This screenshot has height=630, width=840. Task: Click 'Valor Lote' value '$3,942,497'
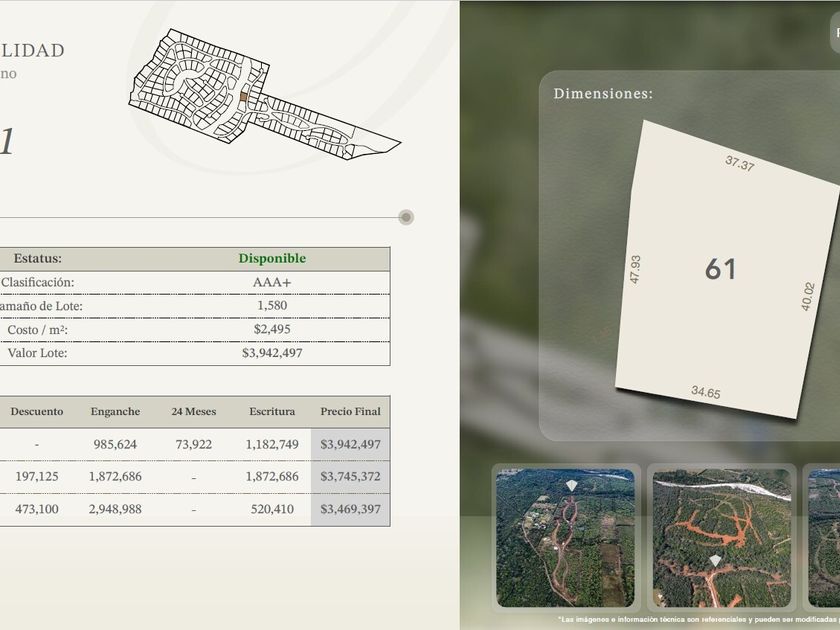272,352
